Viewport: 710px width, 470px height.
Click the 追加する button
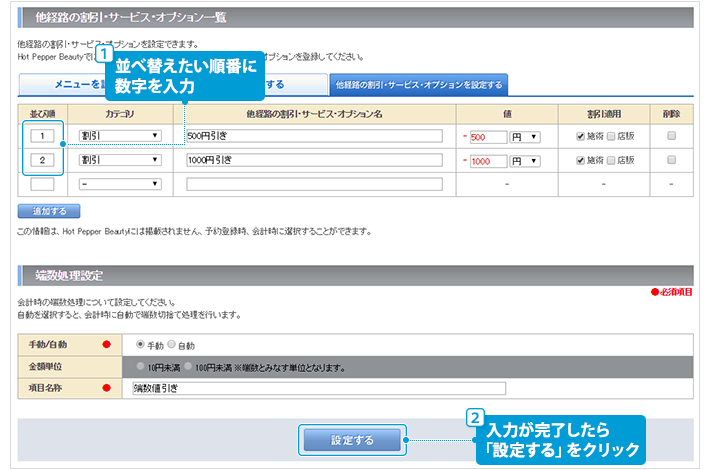49,212
